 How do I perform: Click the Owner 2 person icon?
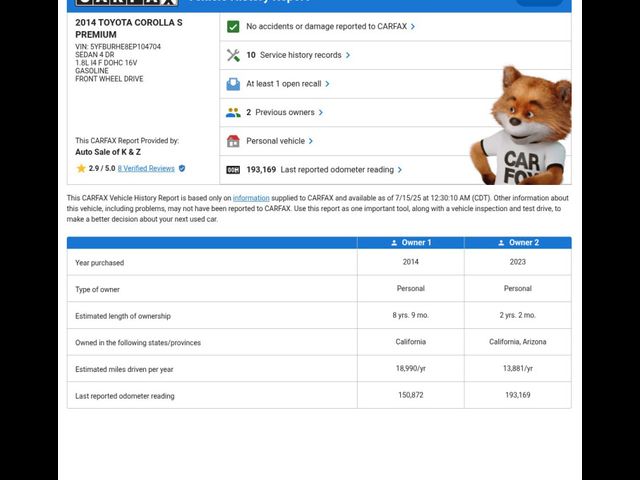[501, 243]
